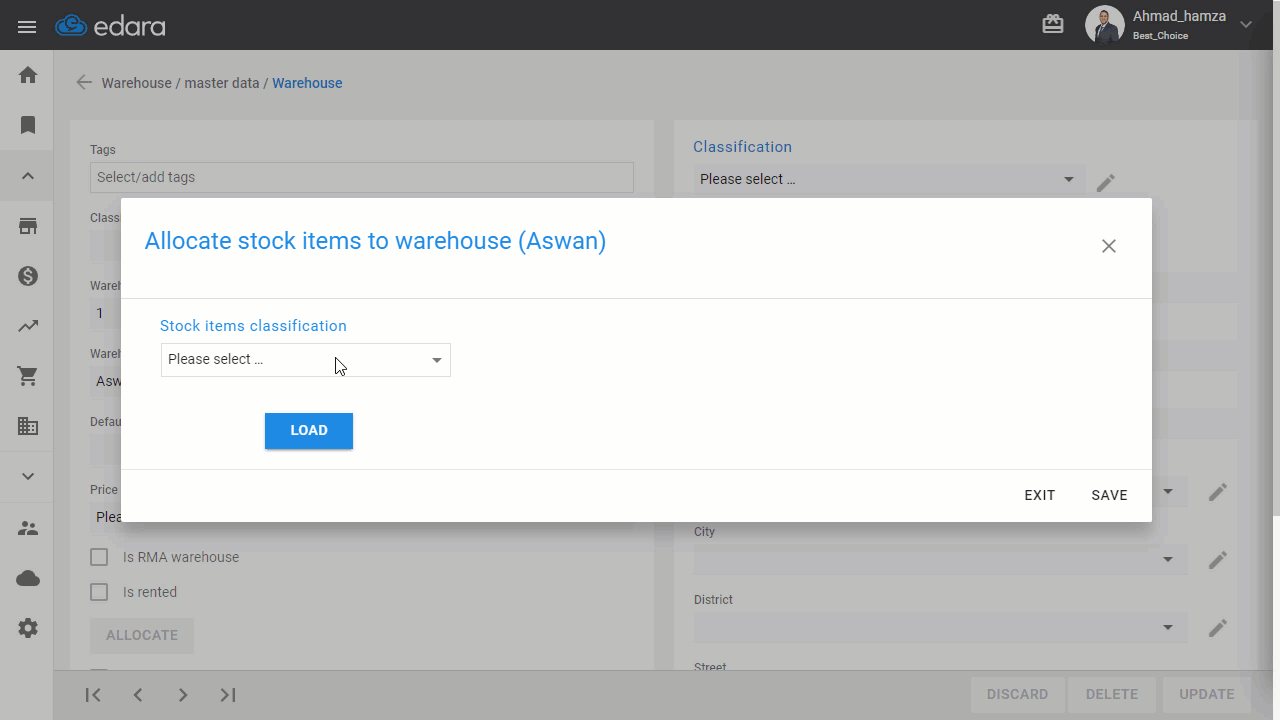The image size is (1280, 720).
Task: Go to next record
Action: (x=183, y=695)
